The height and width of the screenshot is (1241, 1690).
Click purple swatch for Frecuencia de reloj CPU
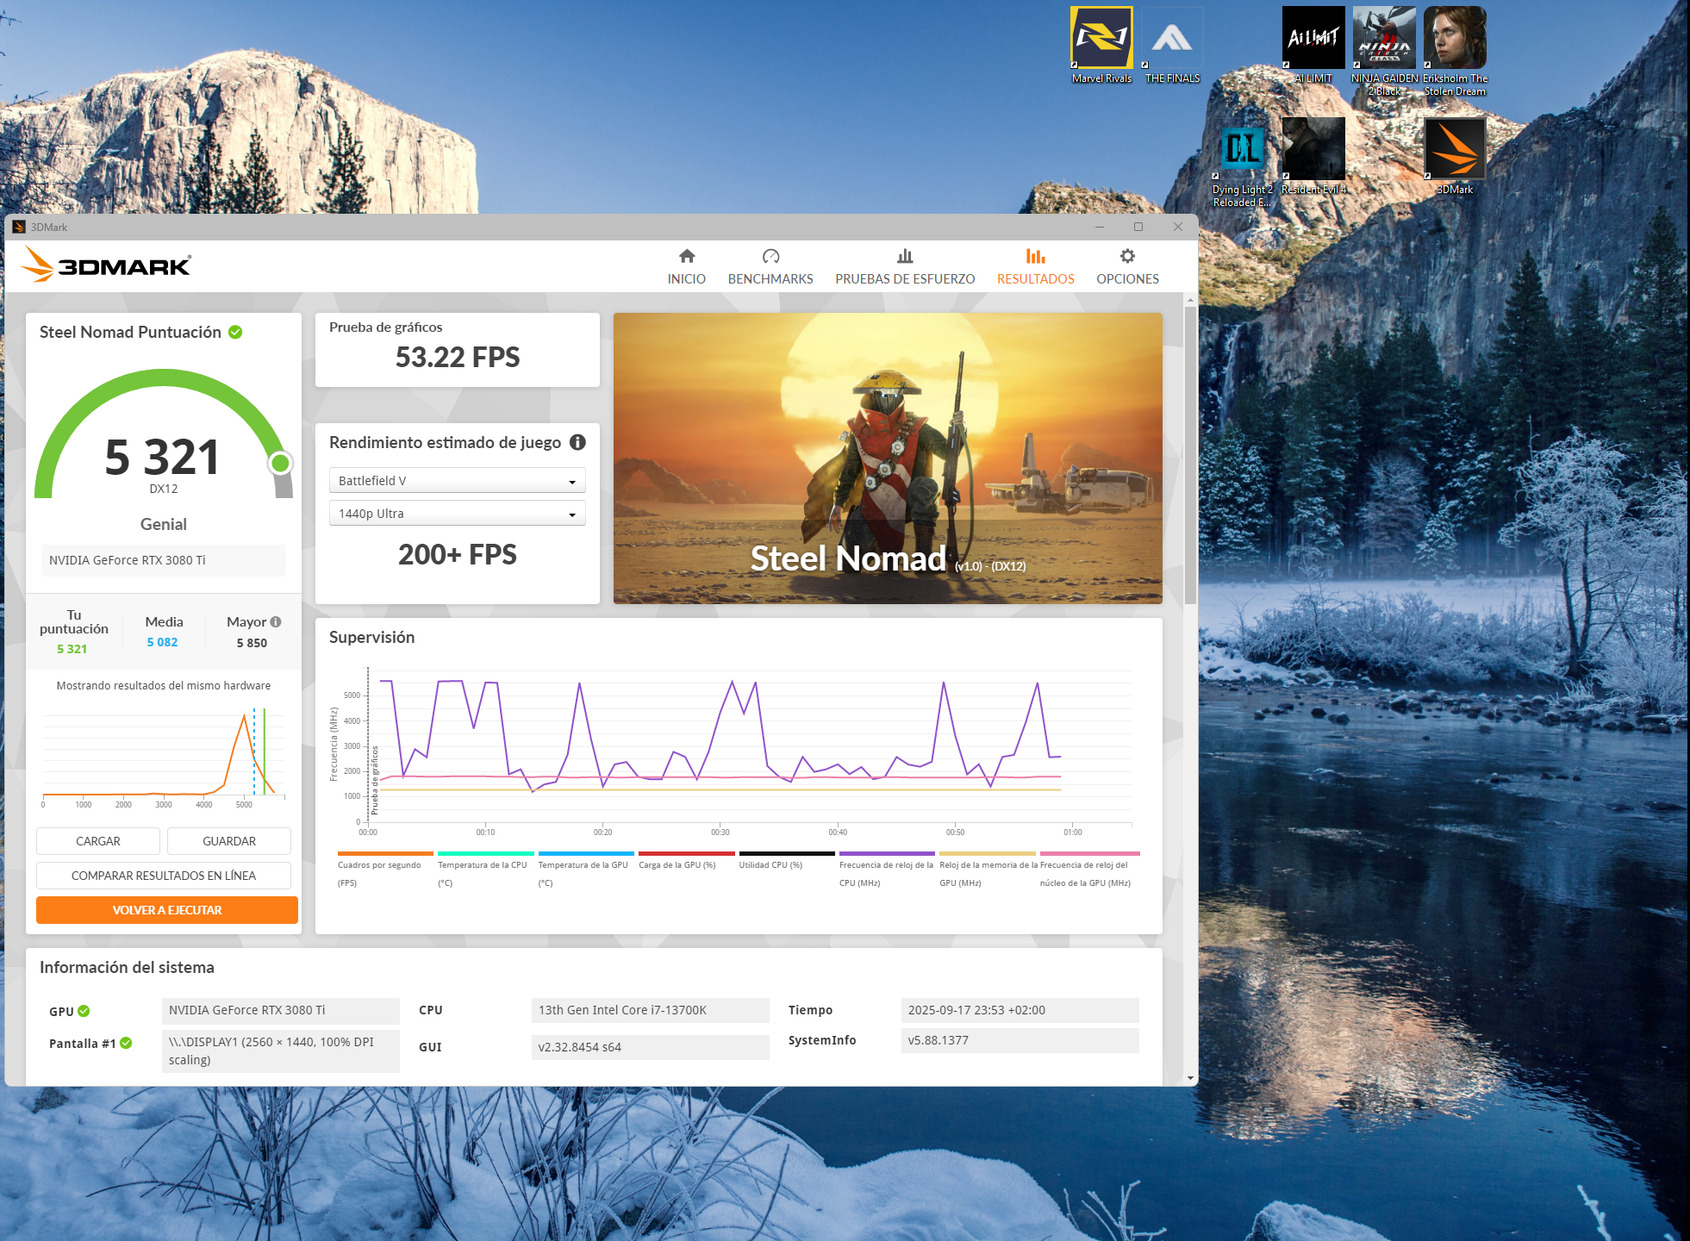coord(887,854)
